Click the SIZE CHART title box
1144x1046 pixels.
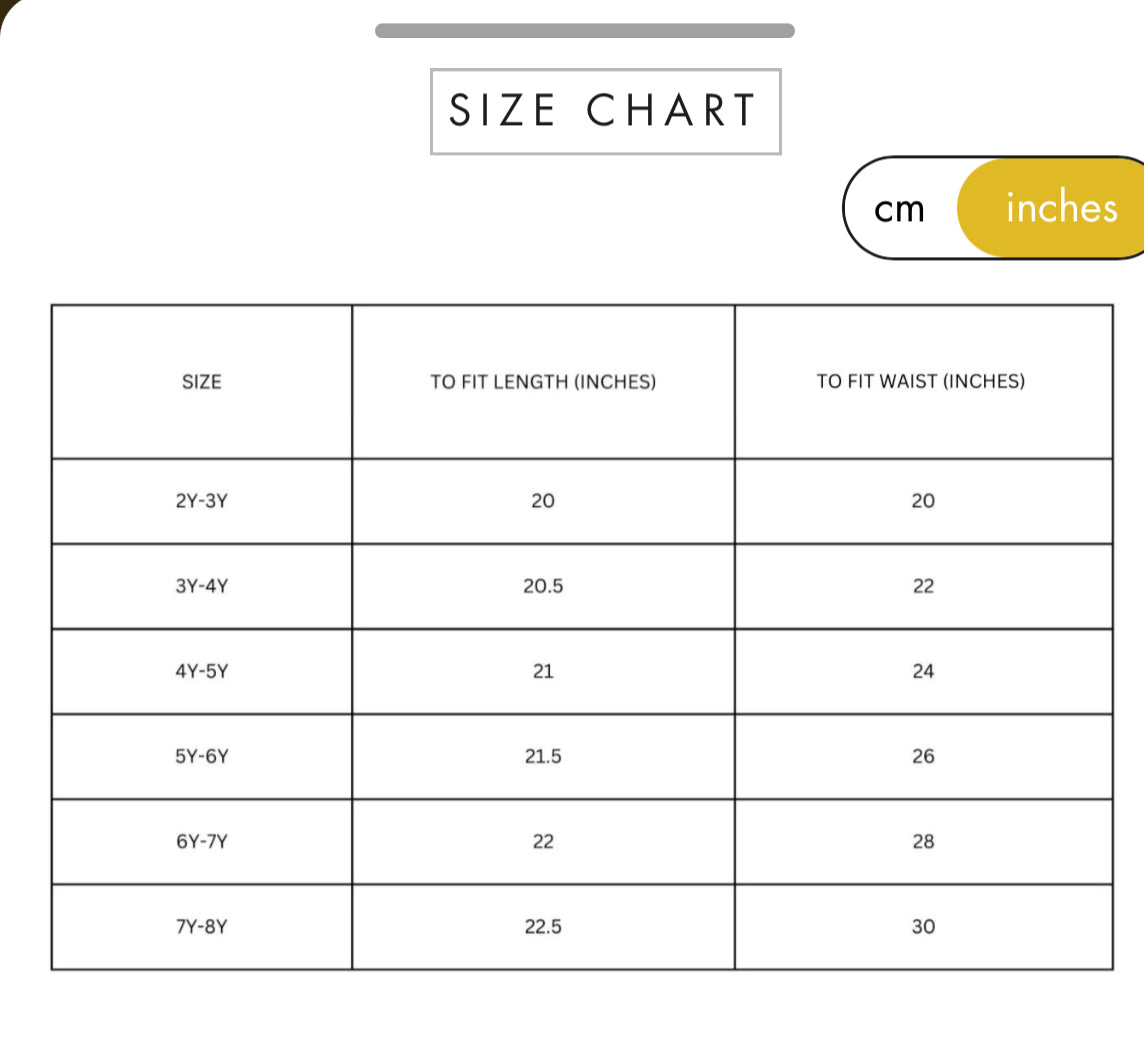click(605, 111)
